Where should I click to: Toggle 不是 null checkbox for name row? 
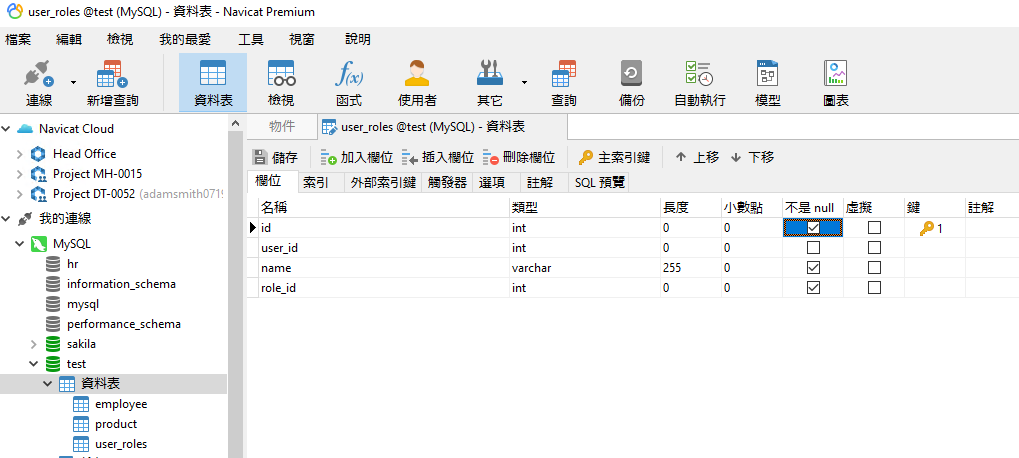(813, 268)
